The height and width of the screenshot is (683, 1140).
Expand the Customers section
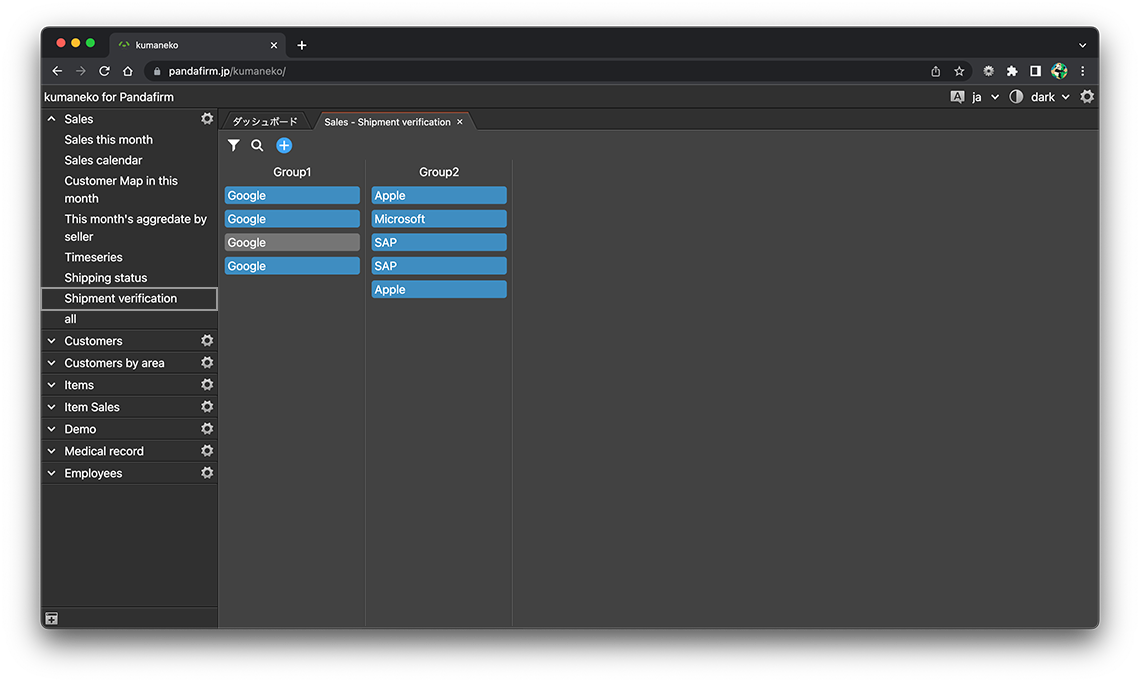click(x=52, y=340)
